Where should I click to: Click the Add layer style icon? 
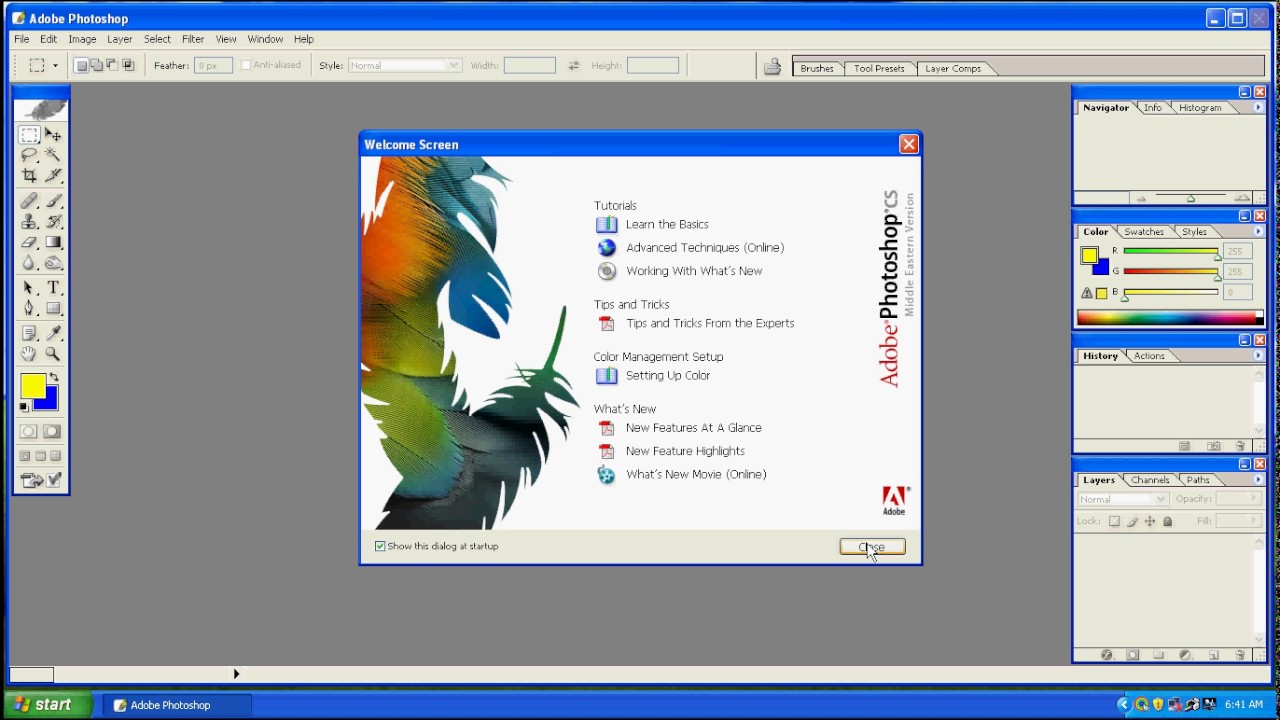1106,655
